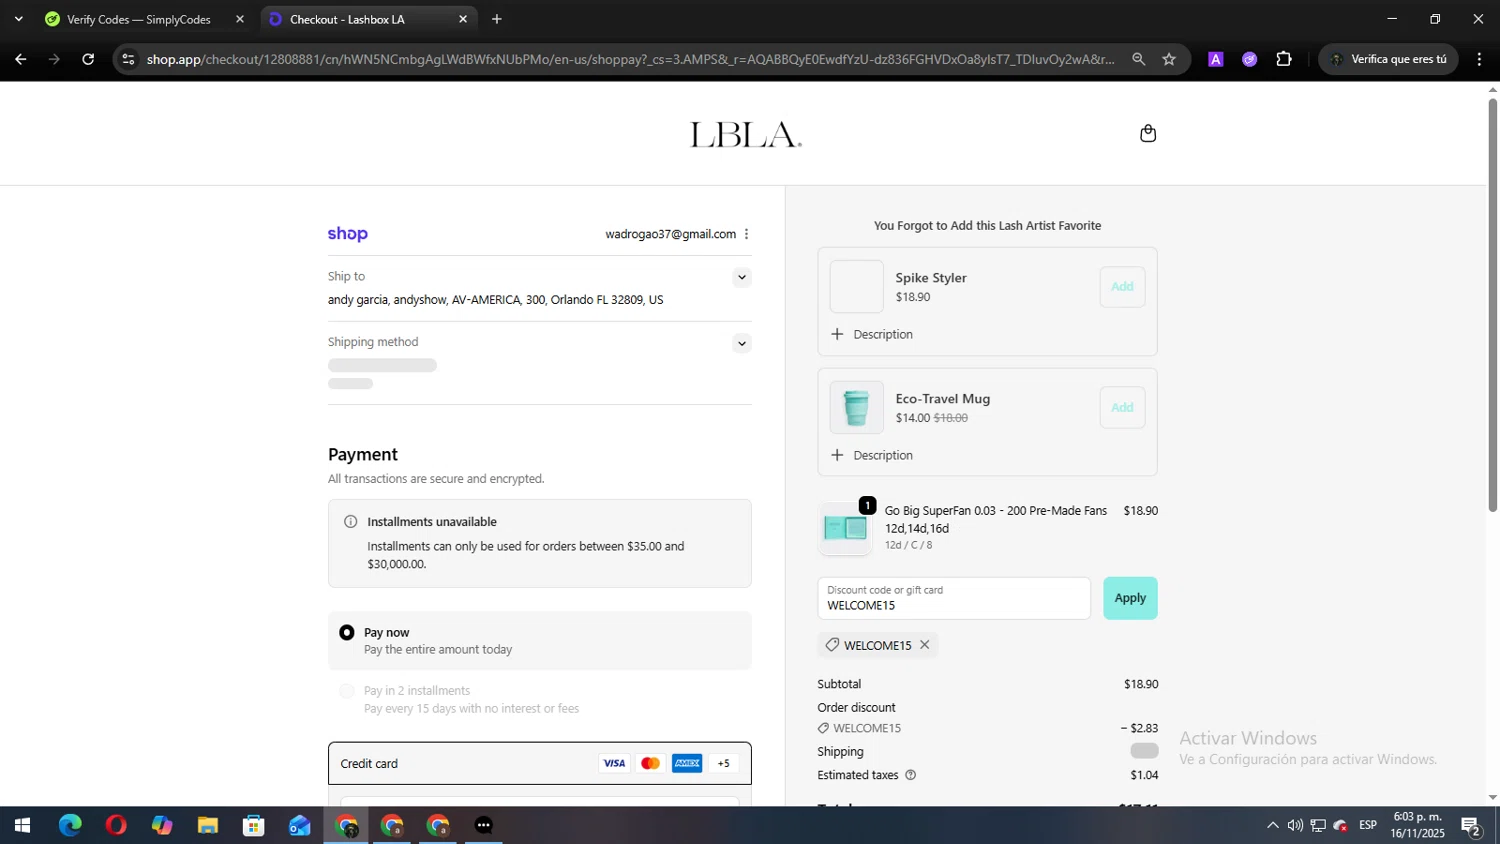This screenshot has width=1500, height=844.
Task: Click the American Express card icon
Action: (x=687, y=763)
